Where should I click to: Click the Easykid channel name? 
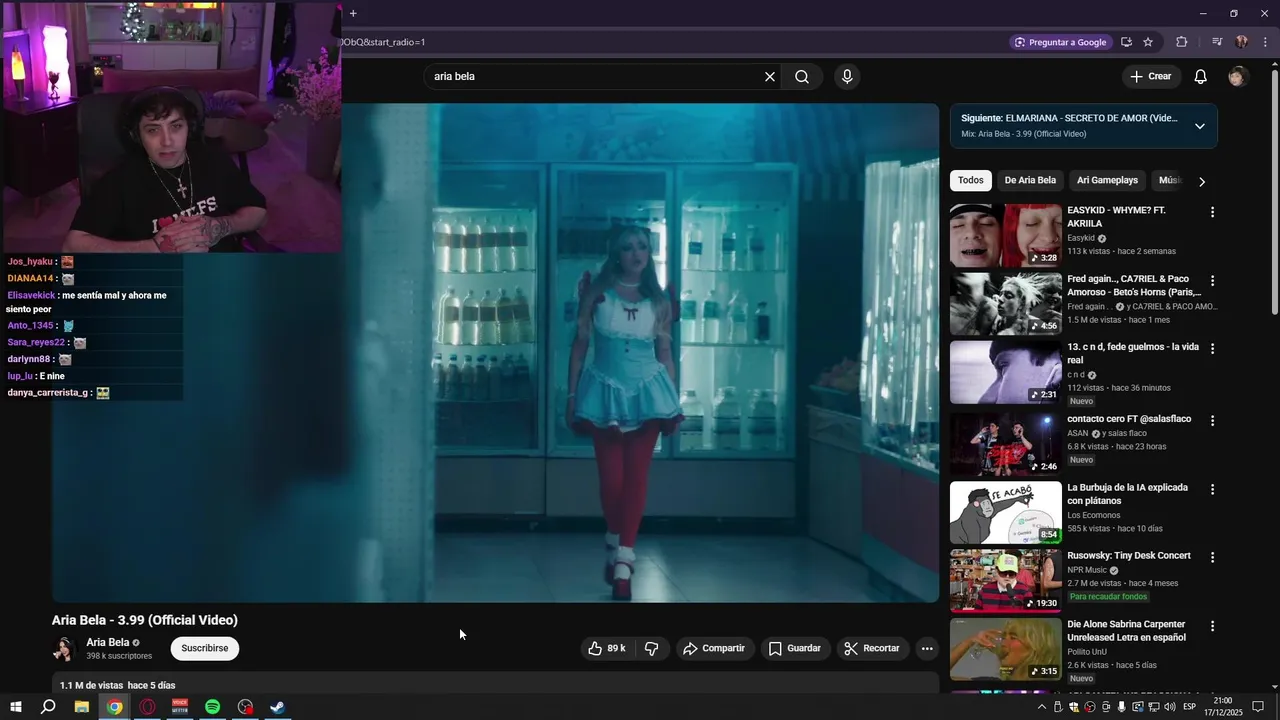1081,239
